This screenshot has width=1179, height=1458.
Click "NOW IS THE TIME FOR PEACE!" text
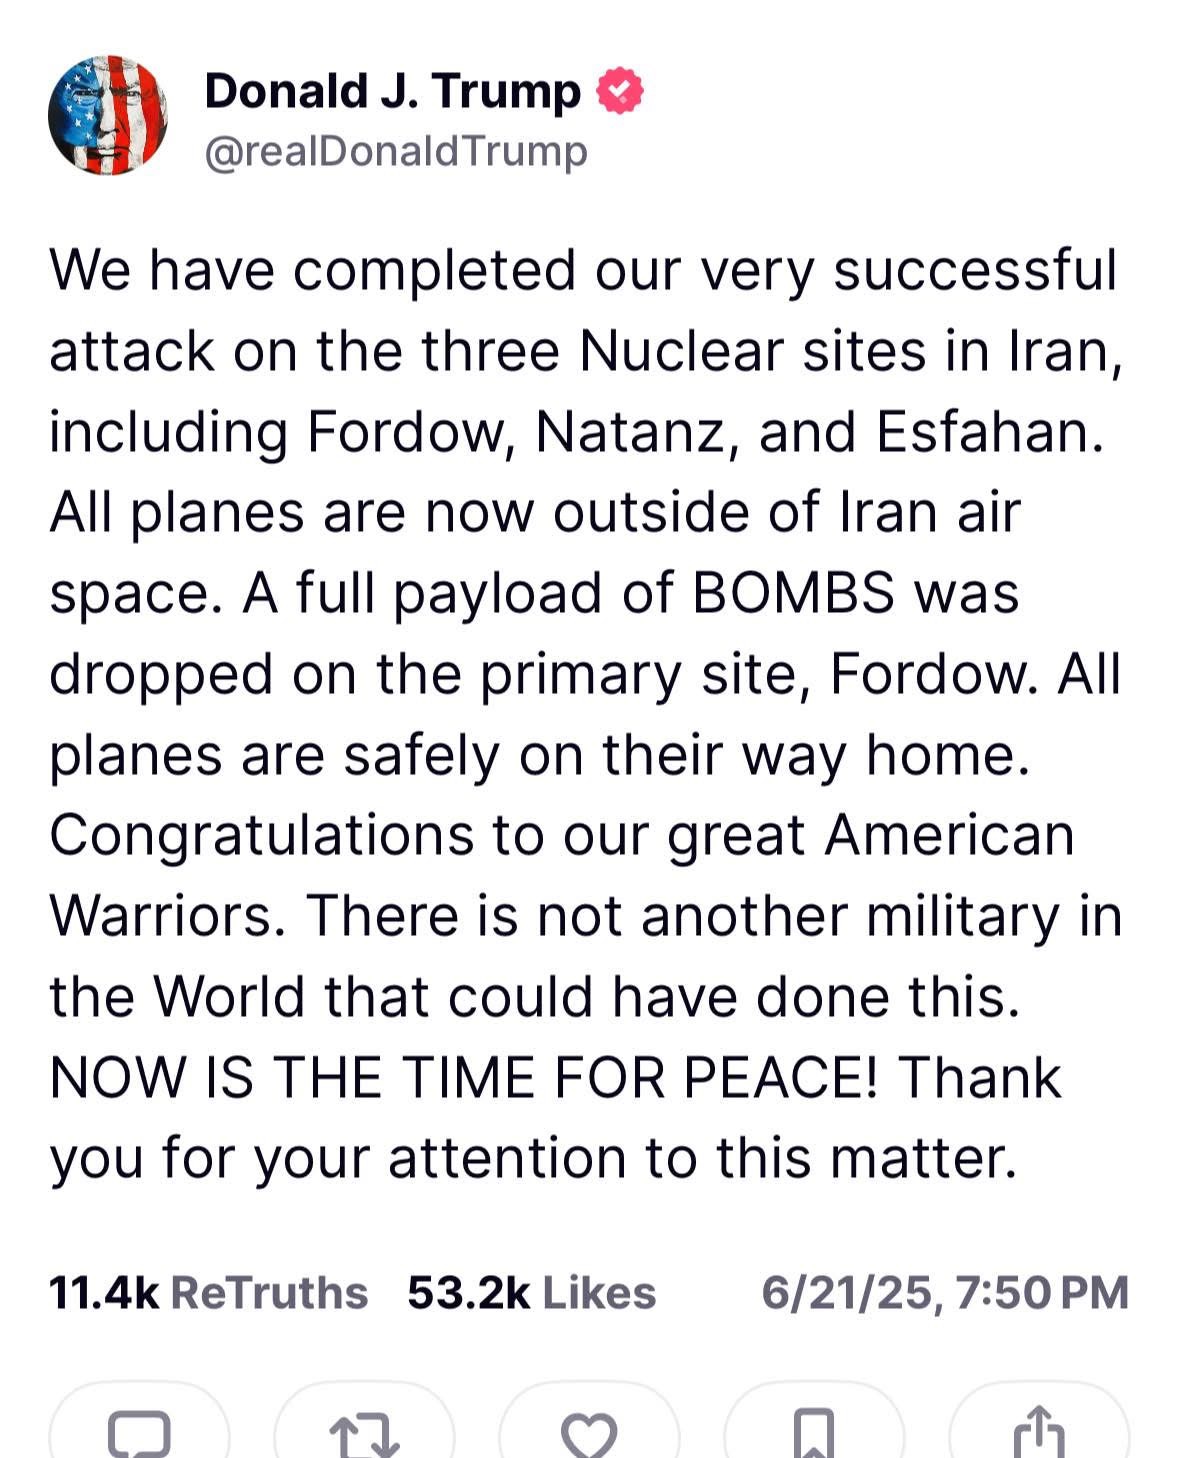tap(463, 1077)
